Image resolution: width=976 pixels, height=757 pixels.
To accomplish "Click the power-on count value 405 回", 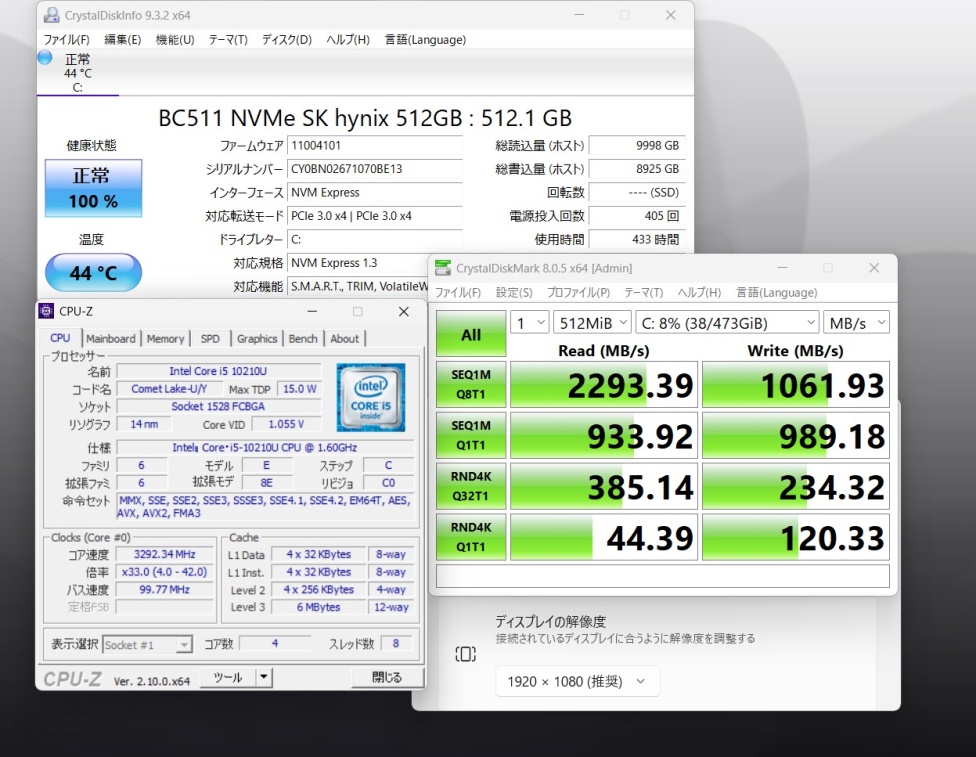I will [x=637, y=216].
